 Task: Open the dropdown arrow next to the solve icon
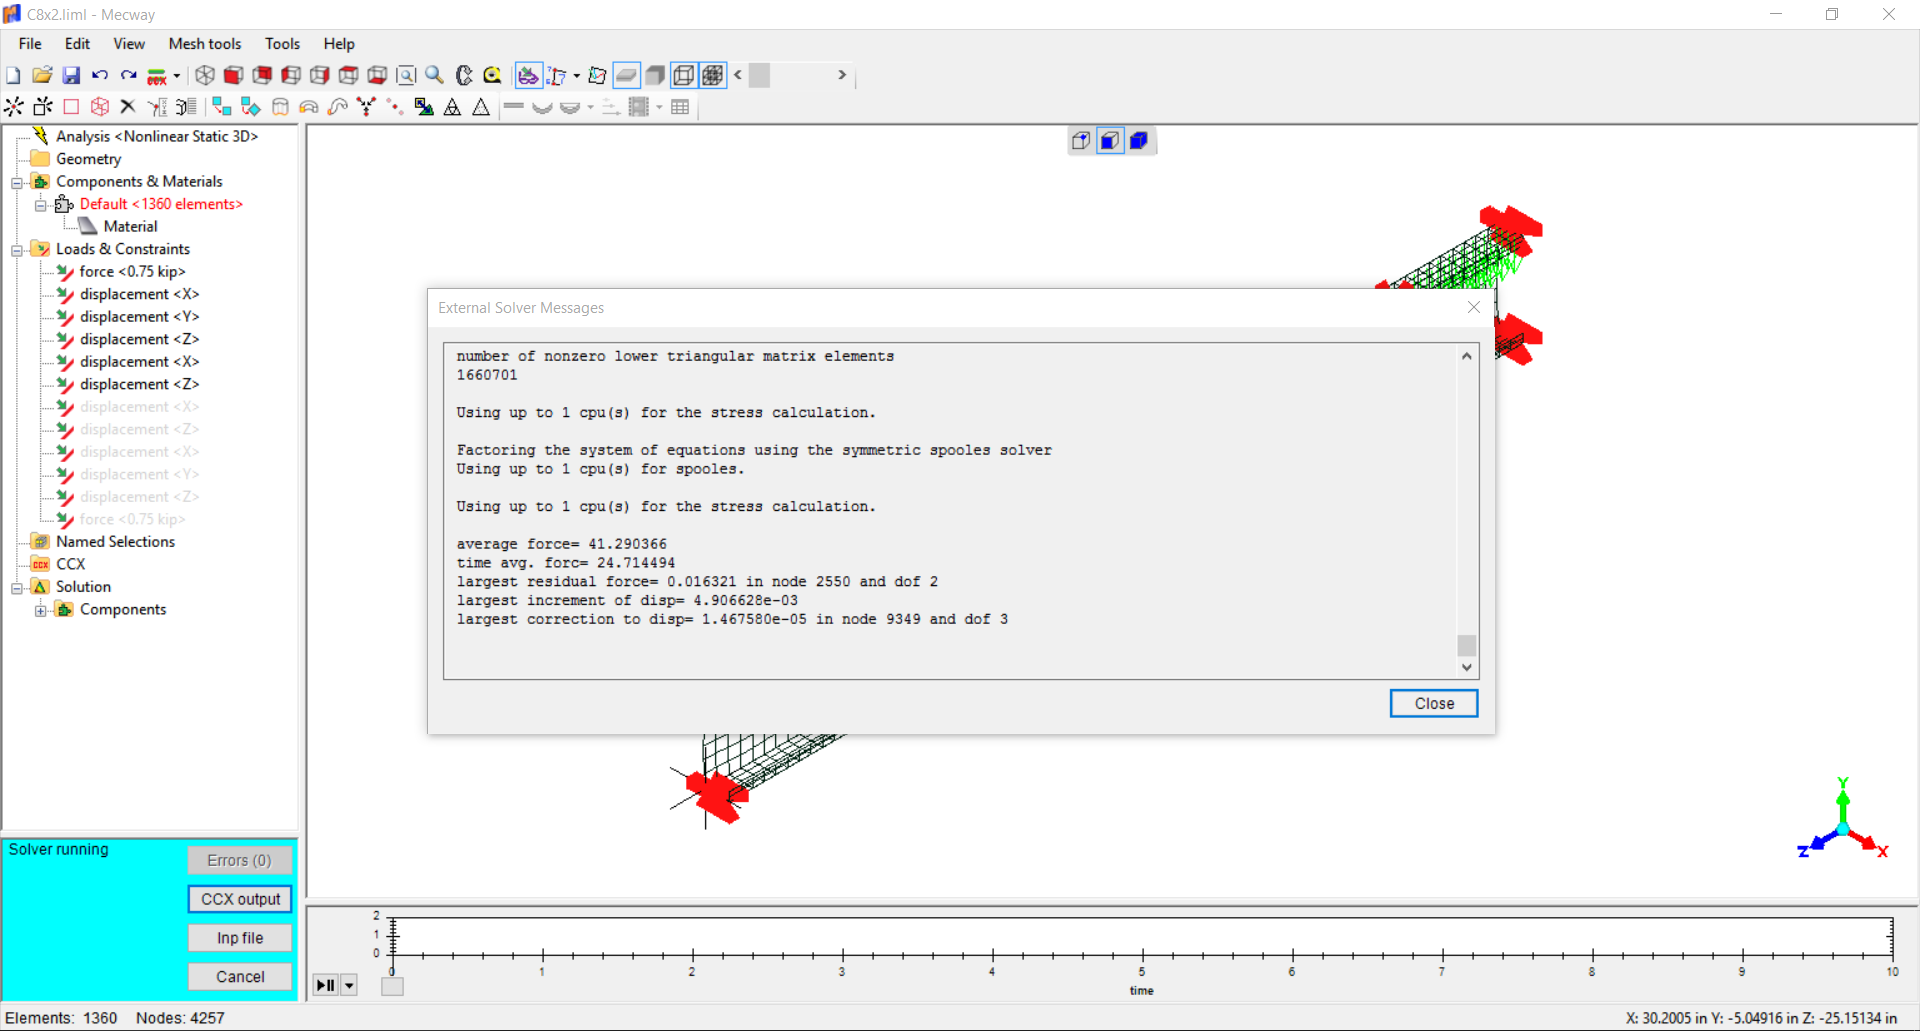[x=177, y=75]
